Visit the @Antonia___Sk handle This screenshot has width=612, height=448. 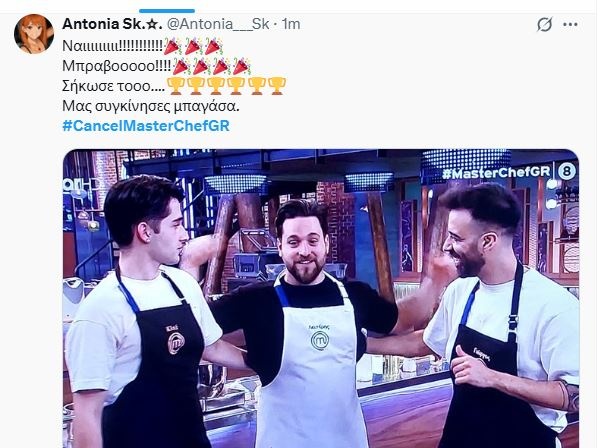tap(218, 24)
